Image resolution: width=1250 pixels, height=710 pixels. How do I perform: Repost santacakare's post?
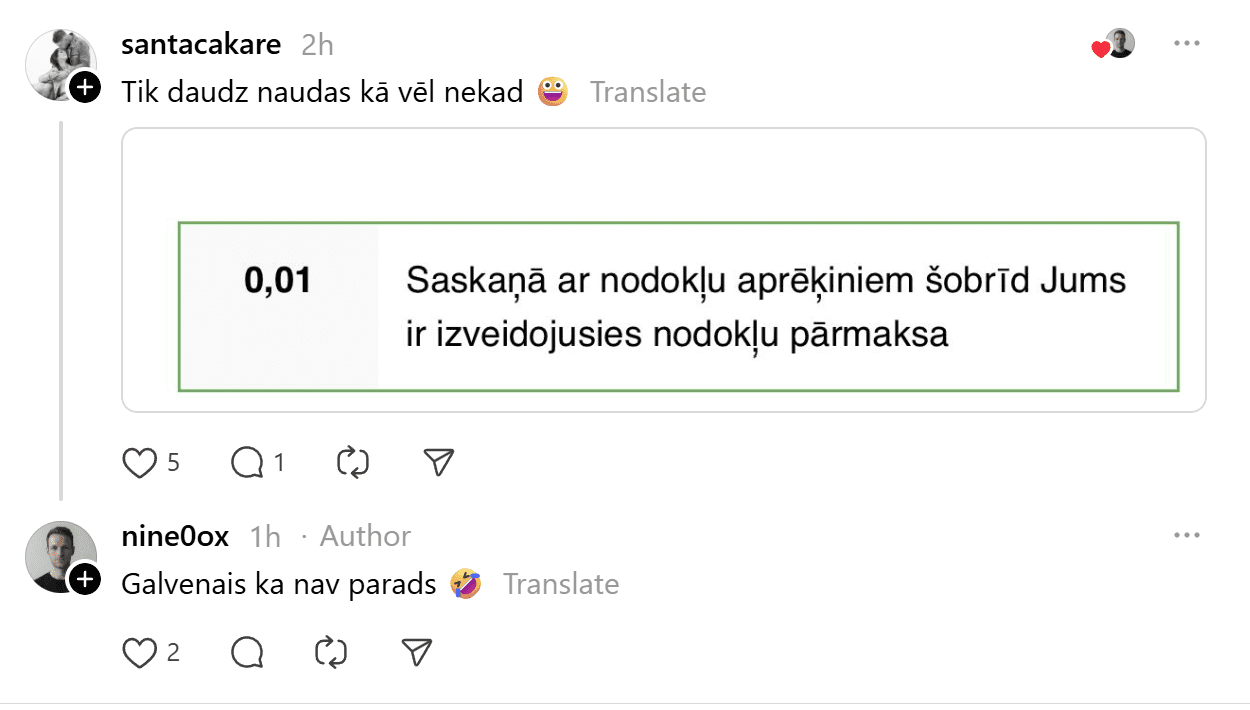[x=353, y=462]
